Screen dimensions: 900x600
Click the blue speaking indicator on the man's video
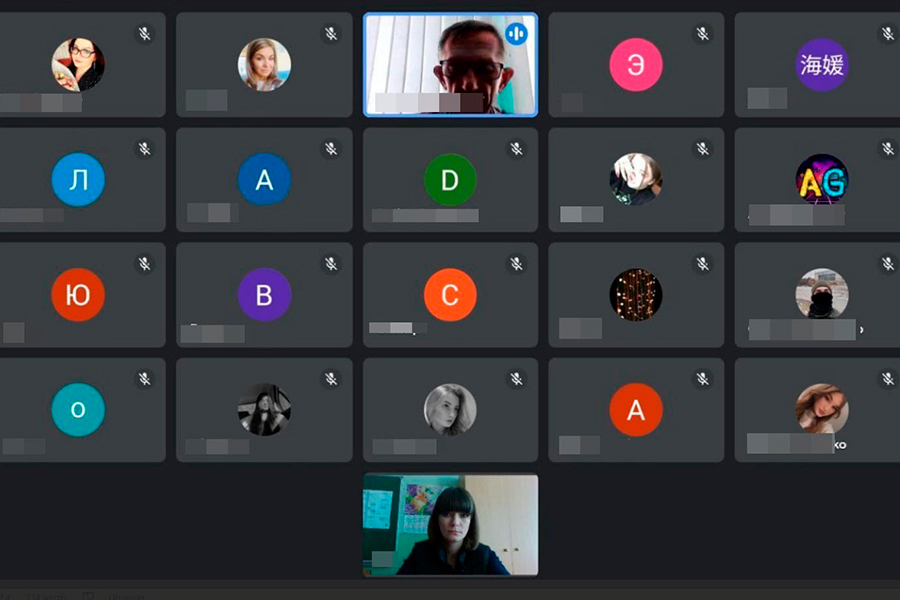coord(516,34)
